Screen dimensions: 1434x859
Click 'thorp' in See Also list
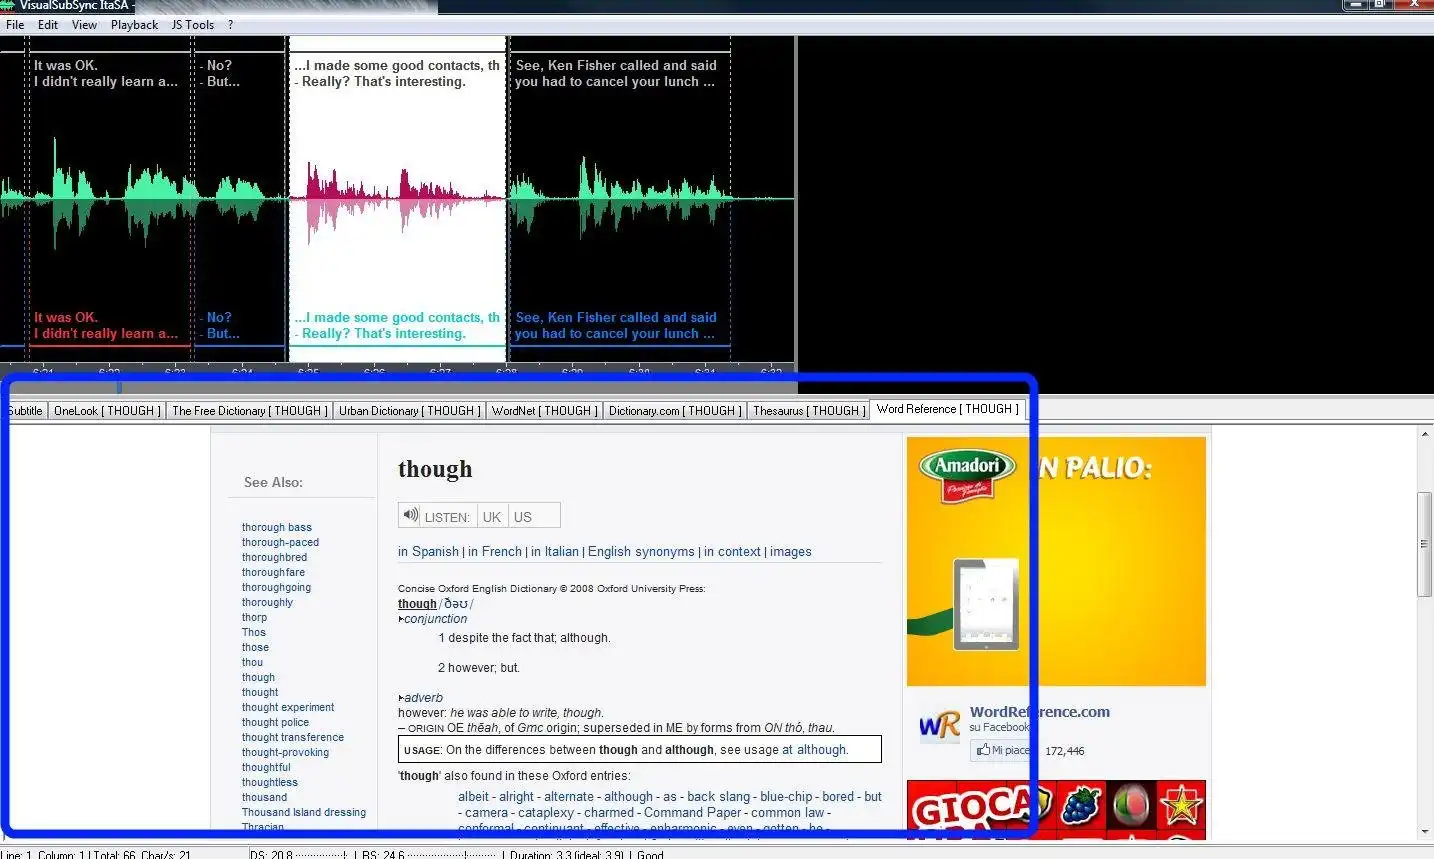click(254, 617)
